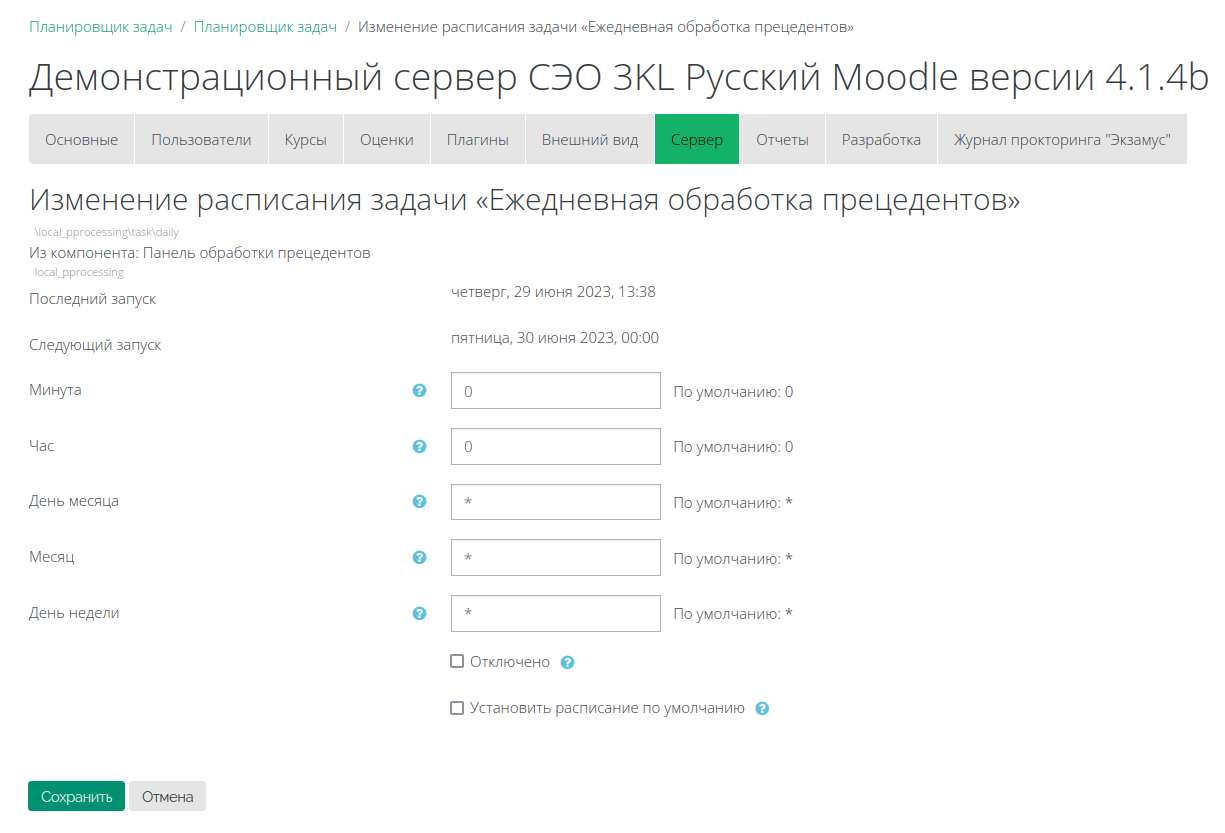1225x833 pixels.
Task: Enable the Отключено checkbox
Action: [457, 661]
